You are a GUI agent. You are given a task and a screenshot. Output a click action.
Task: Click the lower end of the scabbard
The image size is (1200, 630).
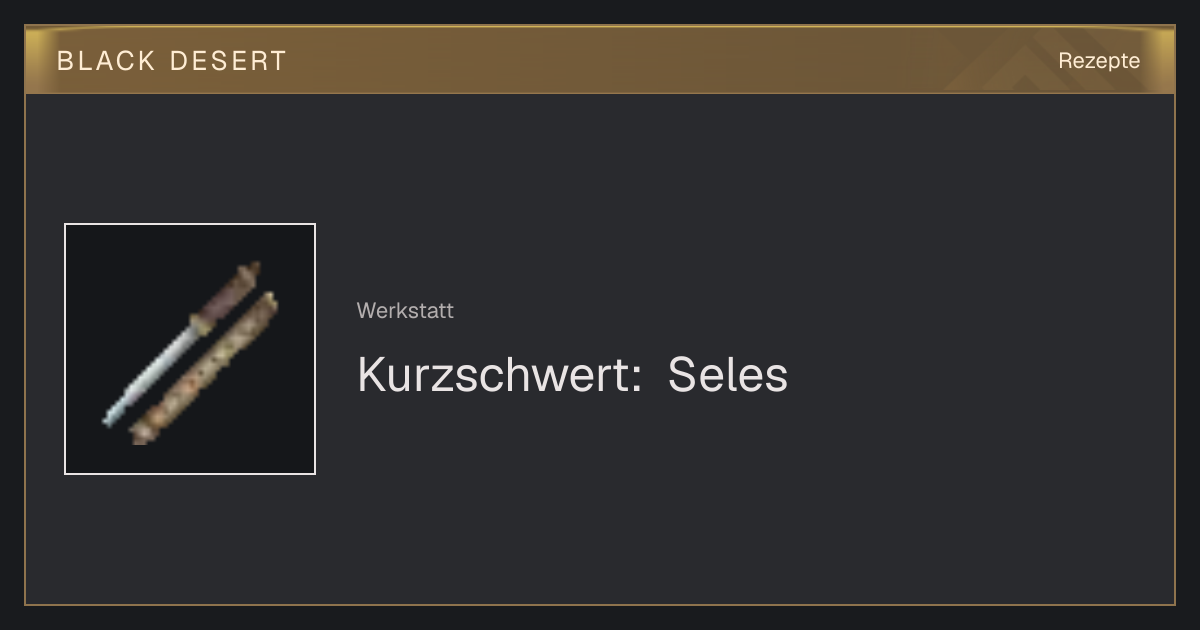(140, 435)
